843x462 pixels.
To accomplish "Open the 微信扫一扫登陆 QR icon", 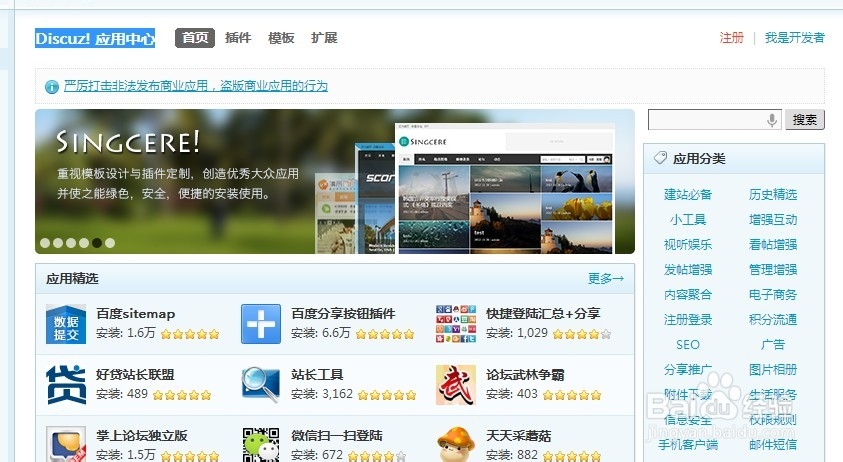I will 261,444.
